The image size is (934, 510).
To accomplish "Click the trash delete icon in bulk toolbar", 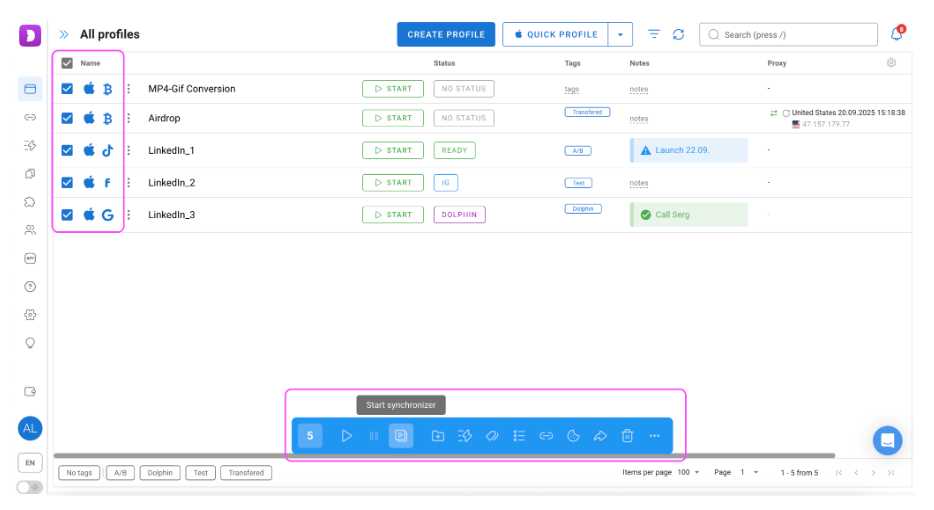I will pos(627,436).
